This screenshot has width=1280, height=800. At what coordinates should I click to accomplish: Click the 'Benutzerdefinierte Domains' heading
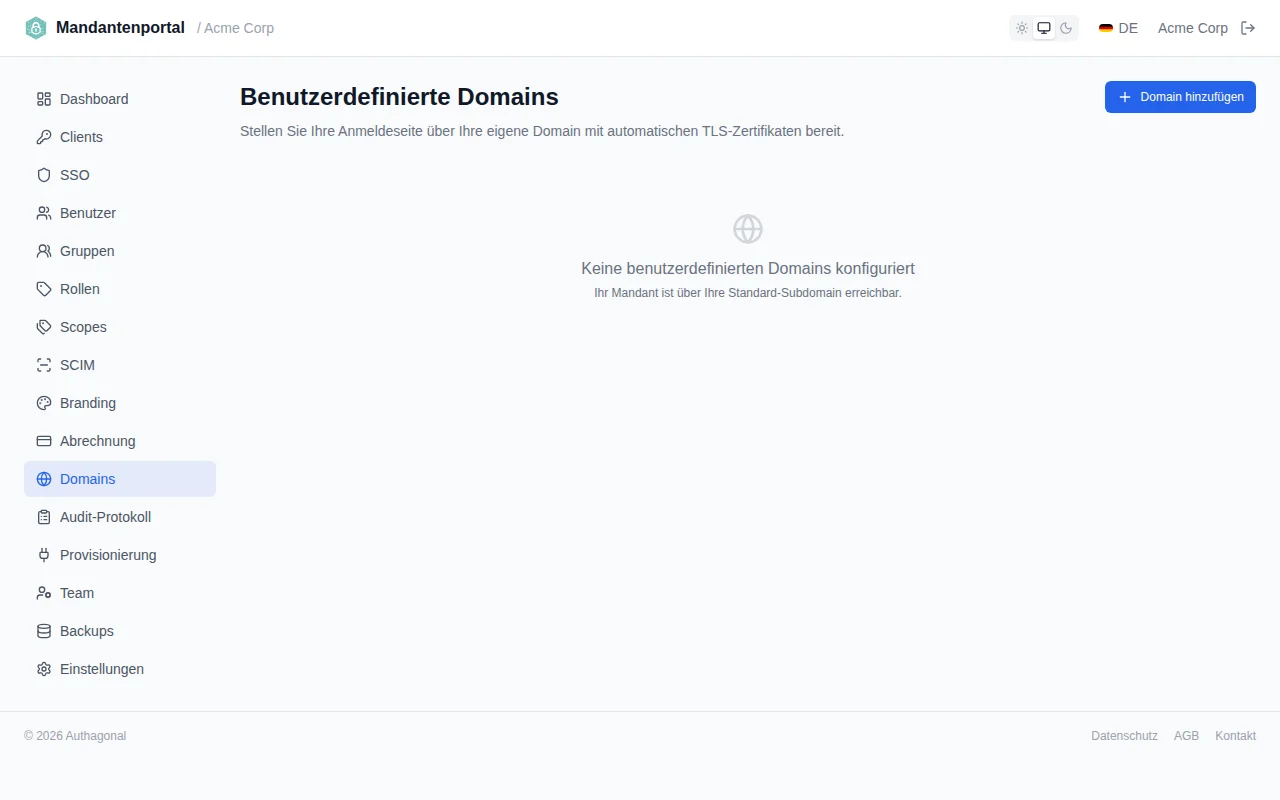[x=399, y=97]
